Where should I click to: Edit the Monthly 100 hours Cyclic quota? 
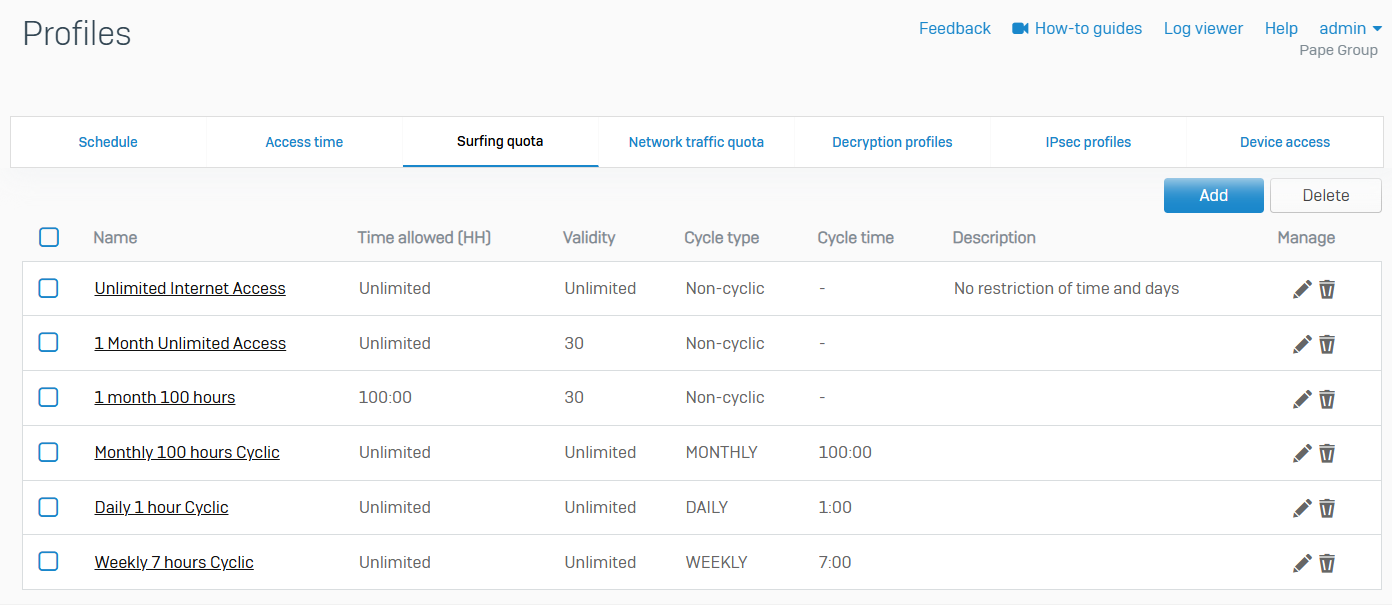click(x=1301, y=453)
